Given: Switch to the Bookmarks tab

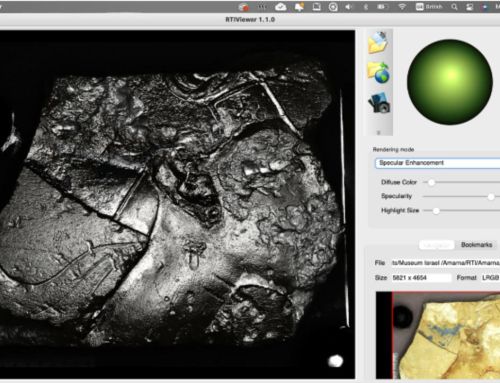Looking at the screenshot, I should tap(476, 245).
